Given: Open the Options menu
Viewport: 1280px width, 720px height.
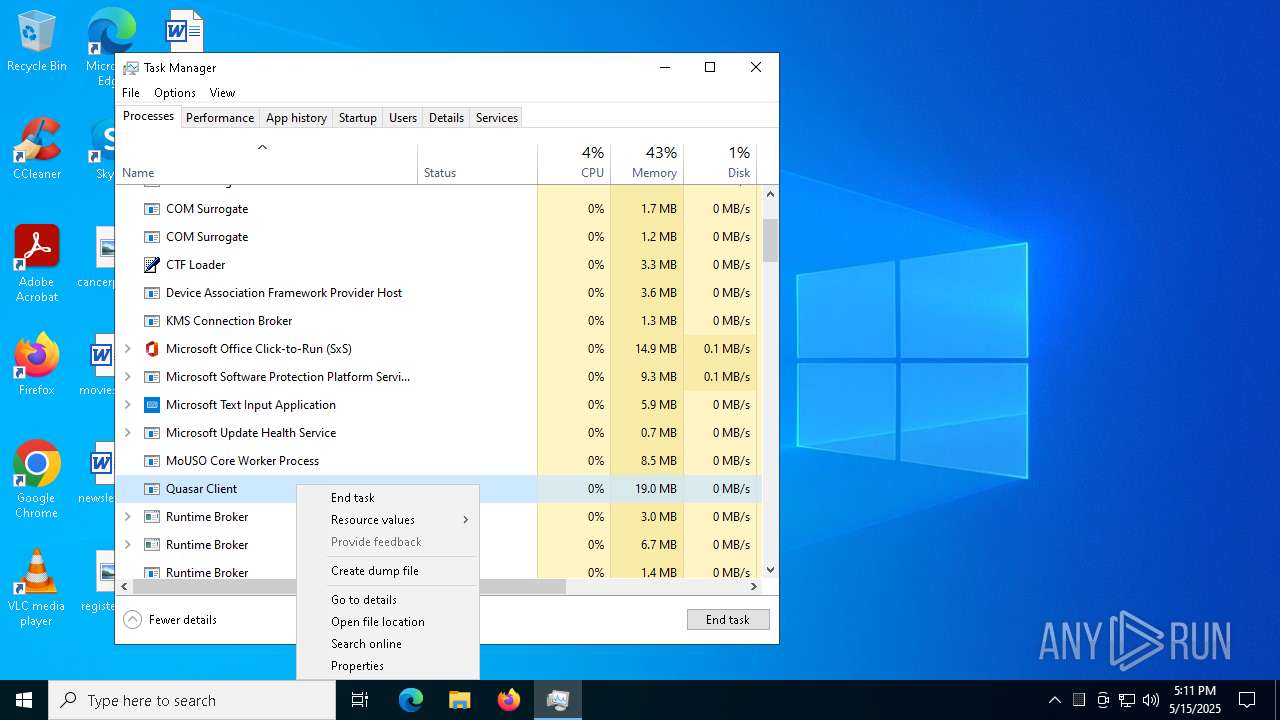Looking at the screenshot, I should (x=175, y=93).
